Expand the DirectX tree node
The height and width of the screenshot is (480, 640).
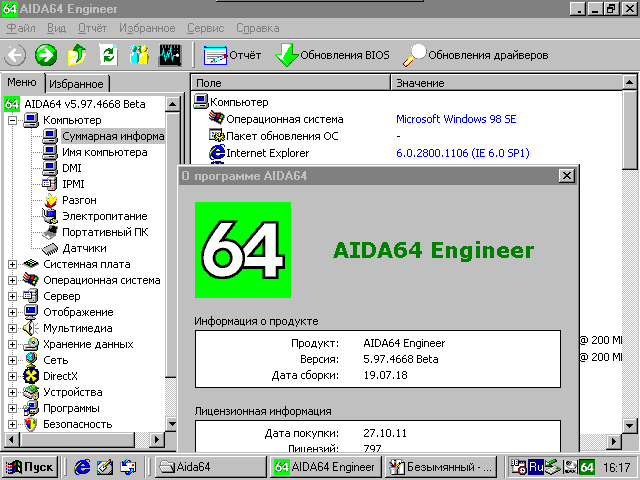pyautogui.click(x=13, y=376)
